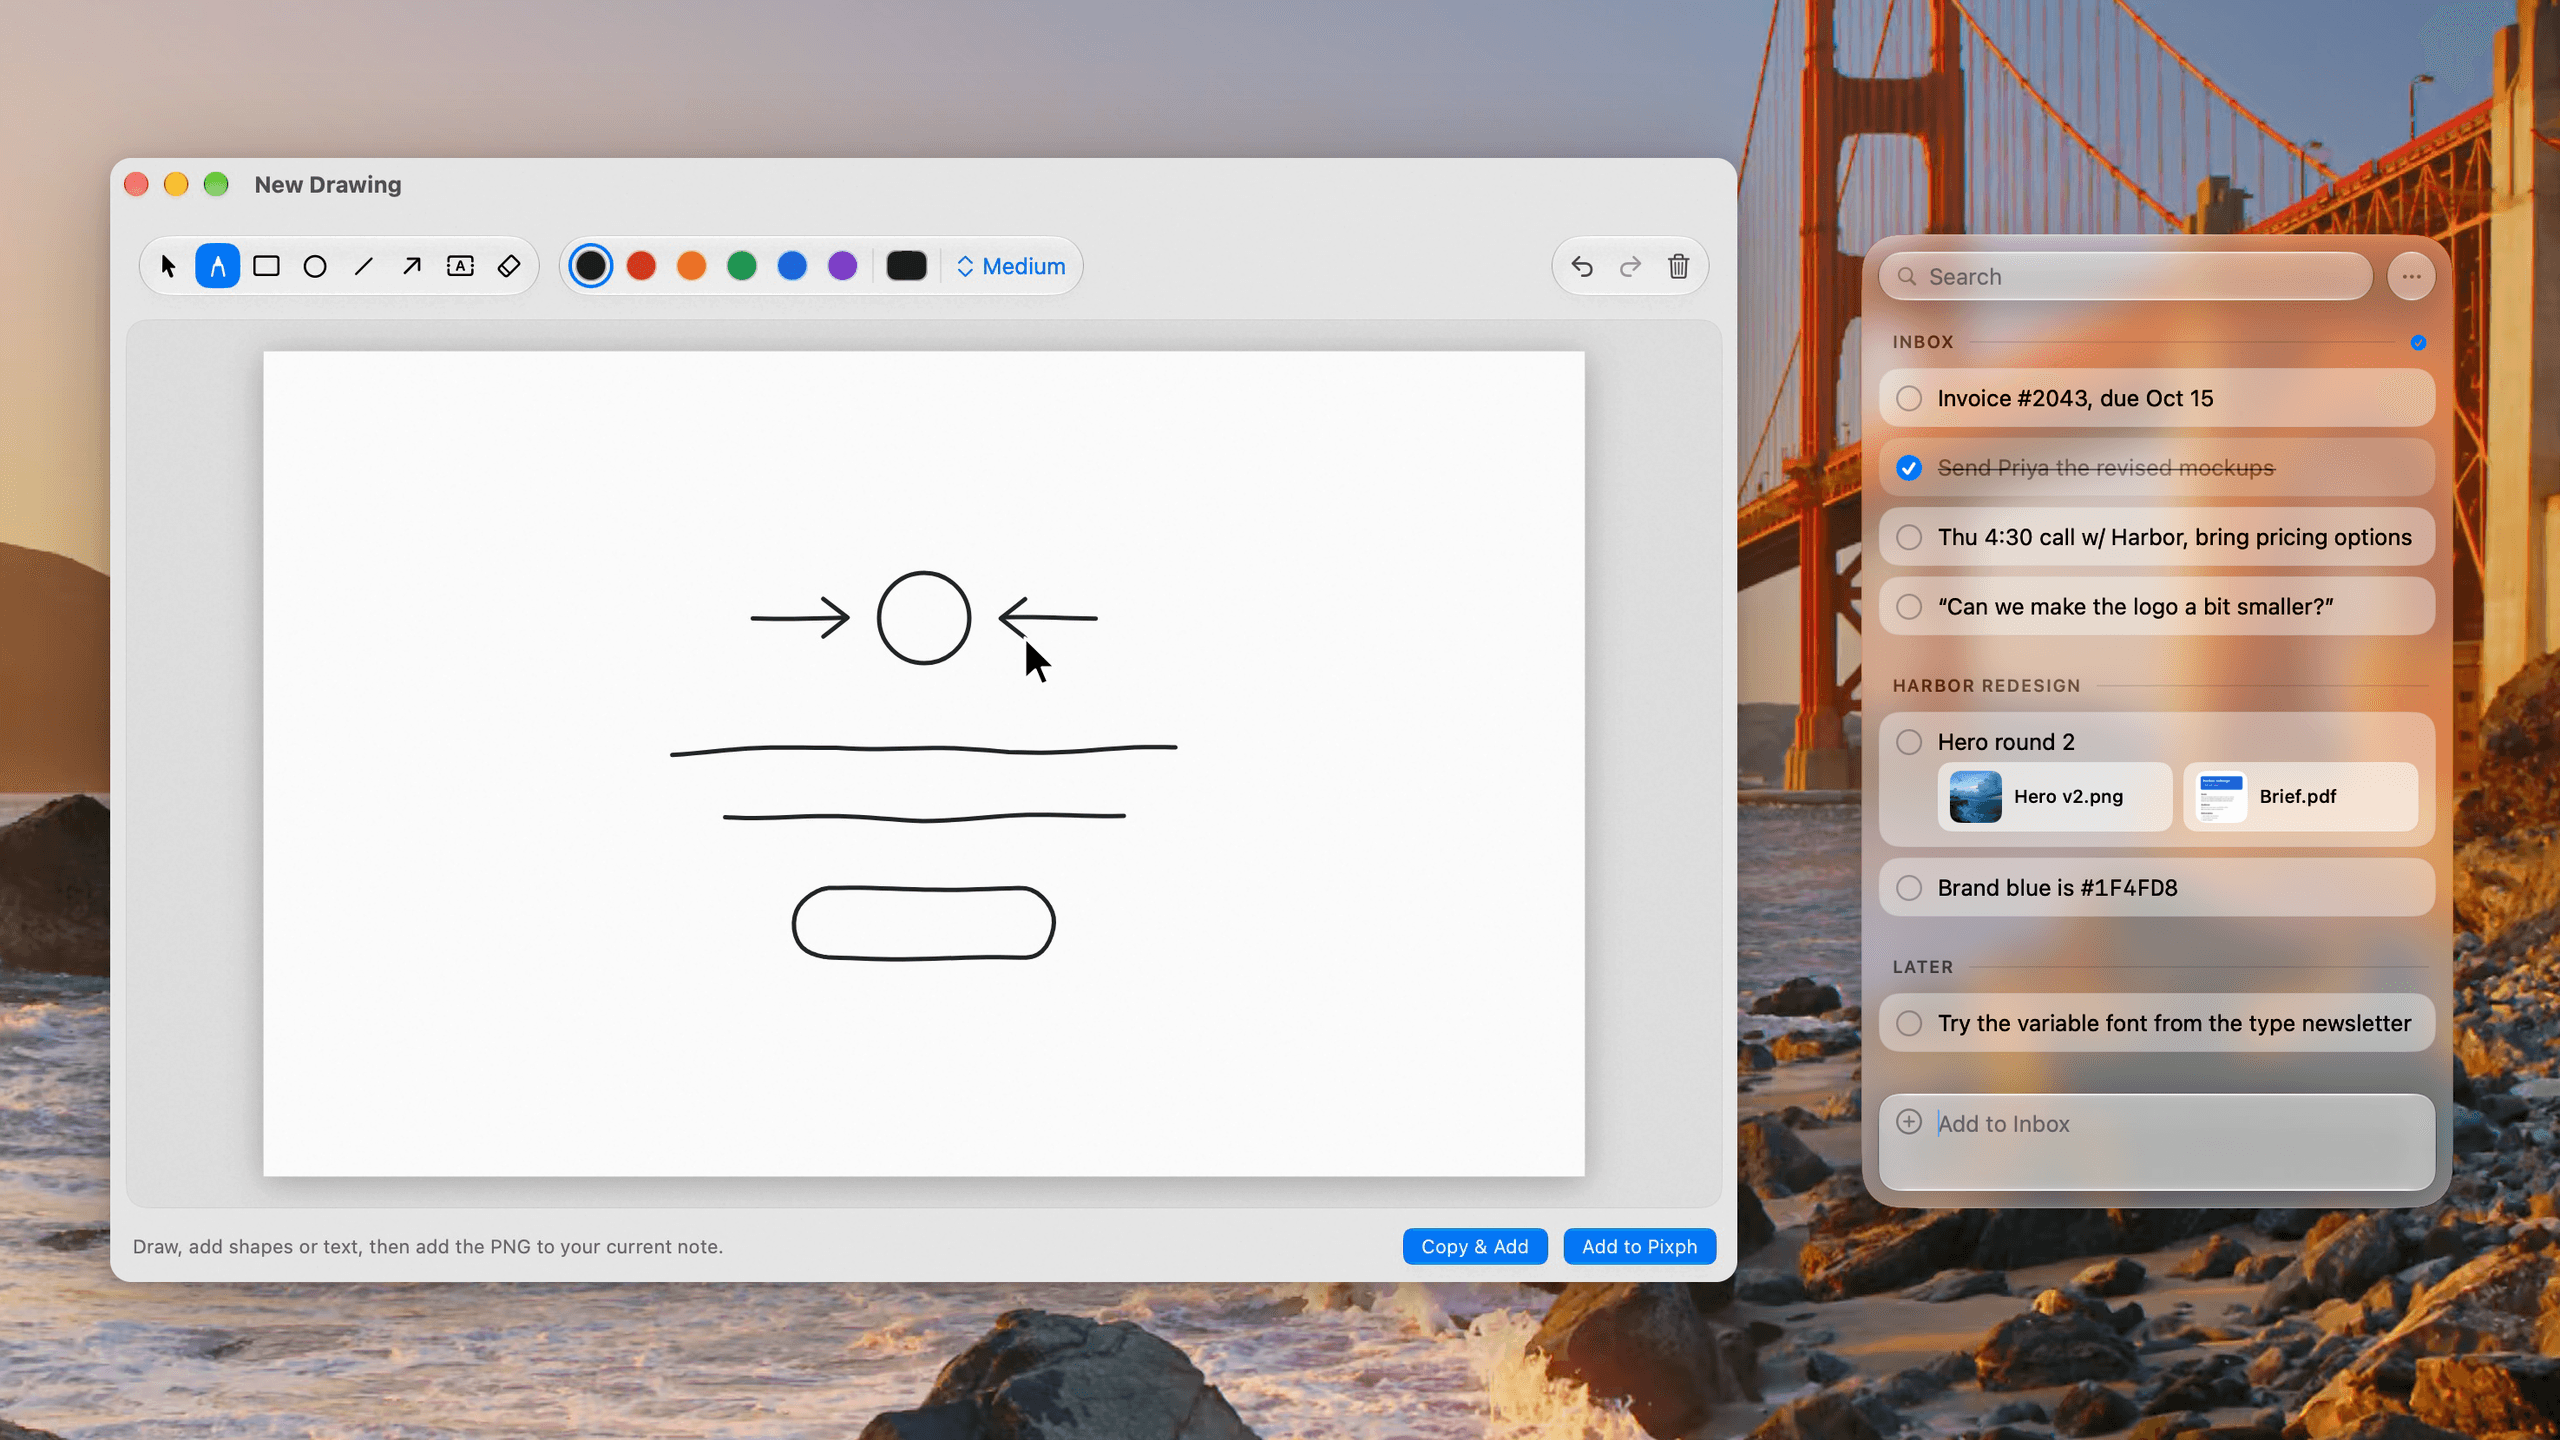Screen dimensions: 2560x1440
Task: Select the blue color swatch
Action: (792, 266)
